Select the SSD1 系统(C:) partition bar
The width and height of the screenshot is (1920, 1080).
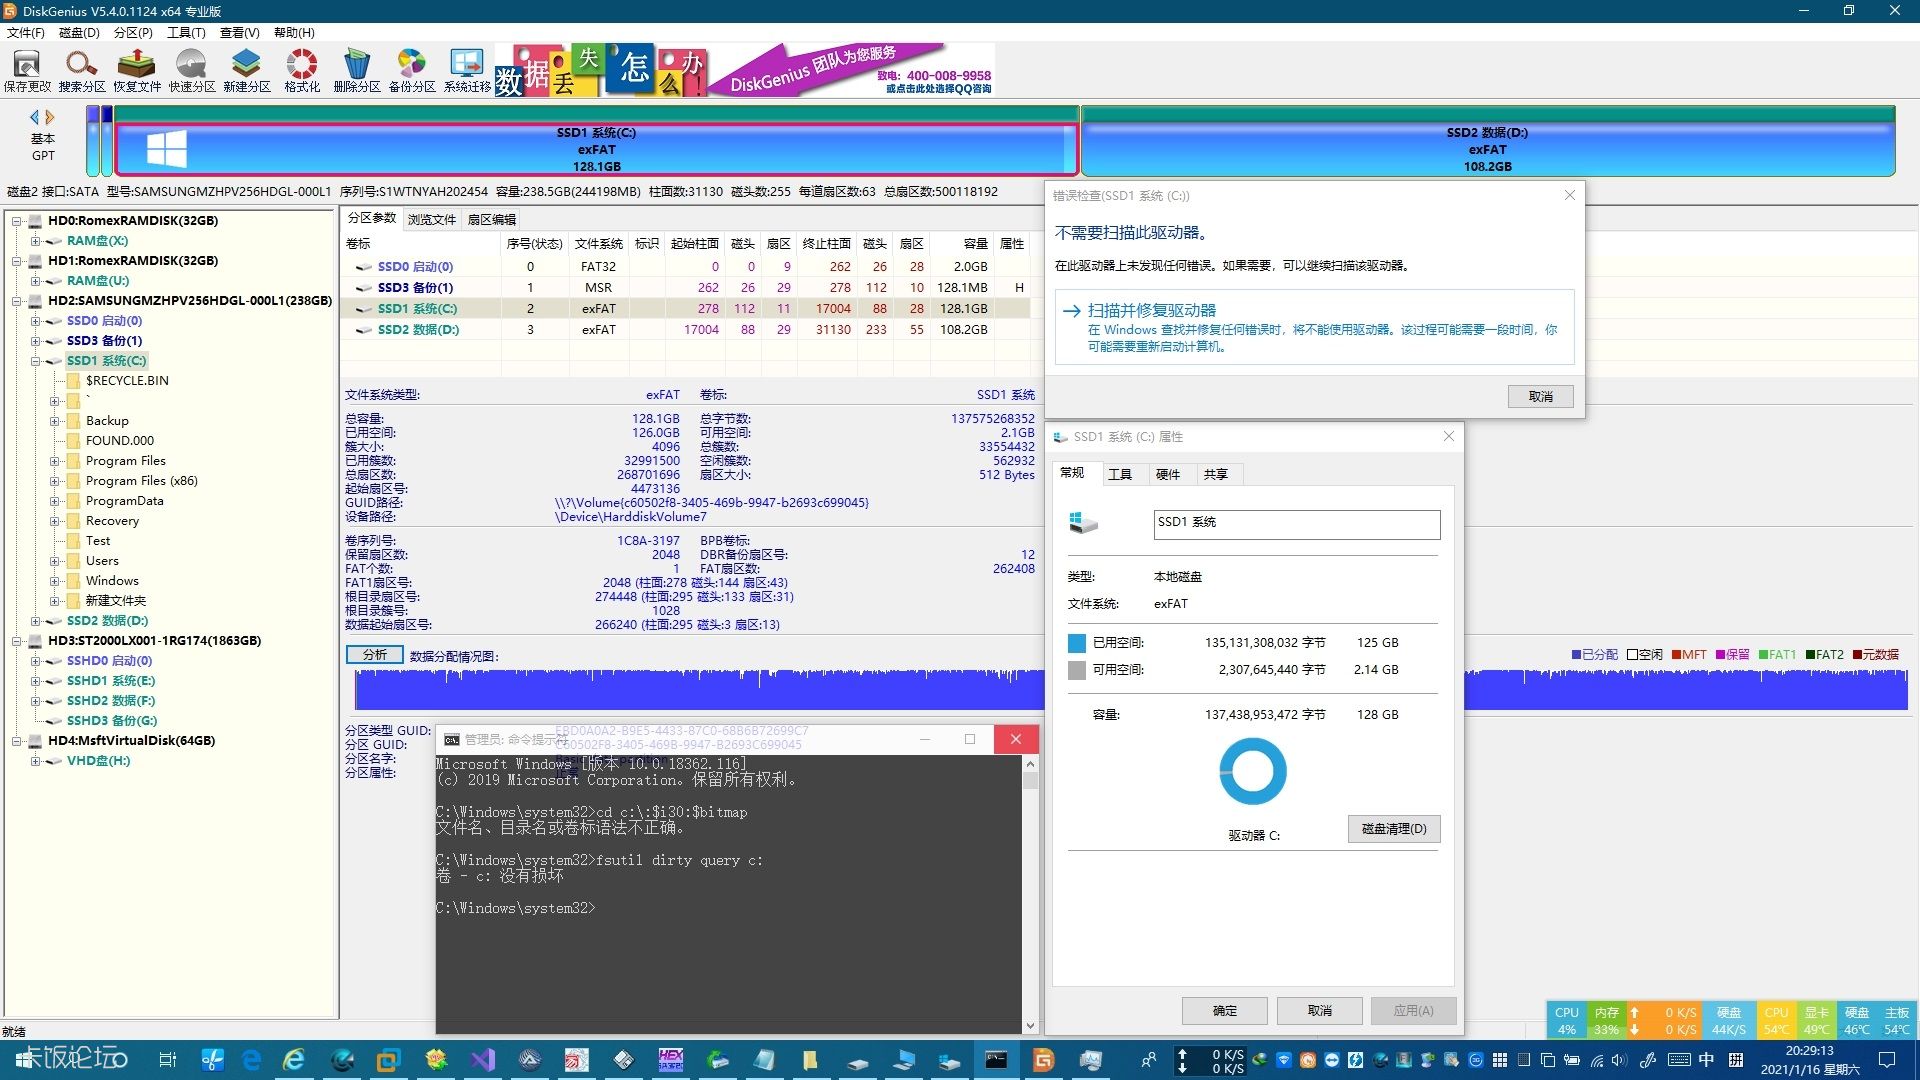coord(597,149)
